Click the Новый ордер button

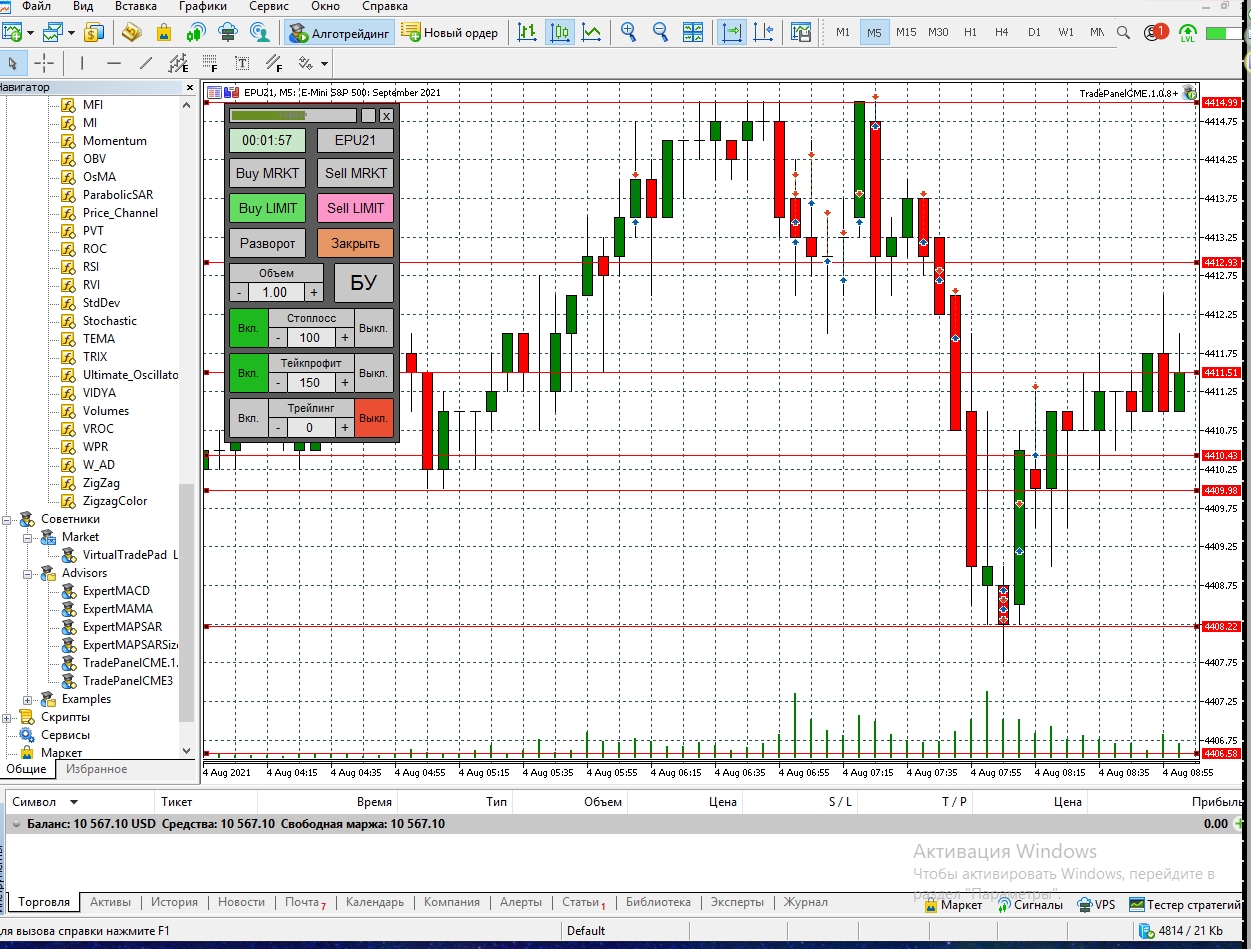click(451, 32)
